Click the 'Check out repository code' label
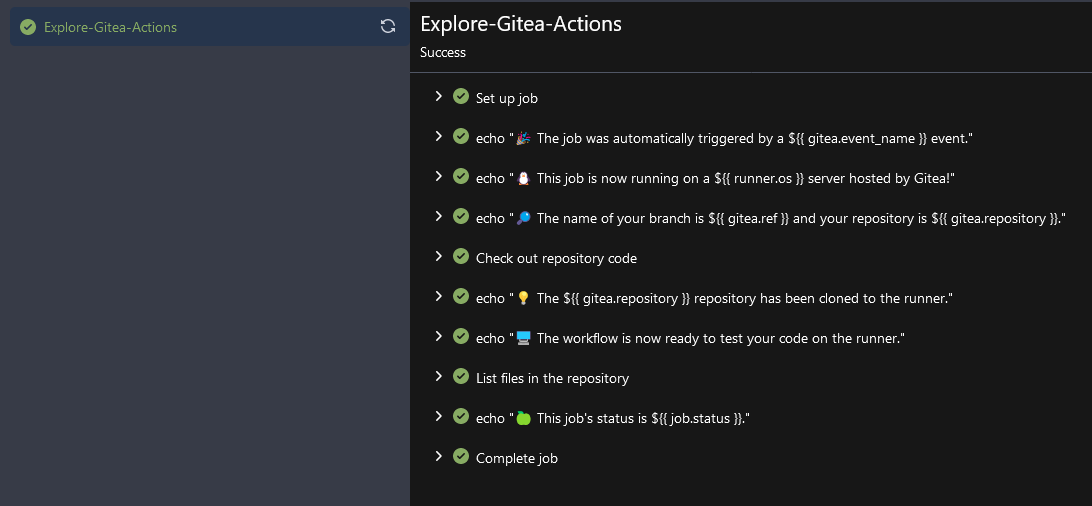 point(556,258)
